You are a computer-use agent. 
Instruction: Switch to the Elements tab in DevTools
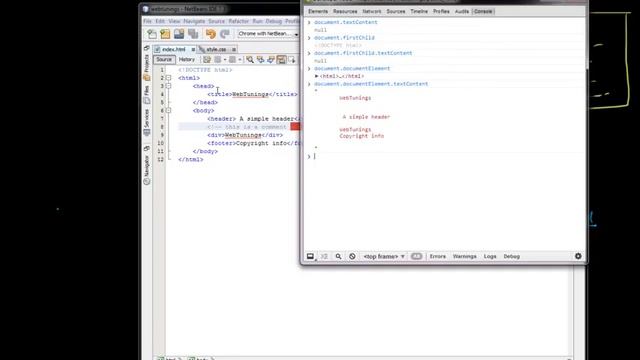tap(318, 11)
